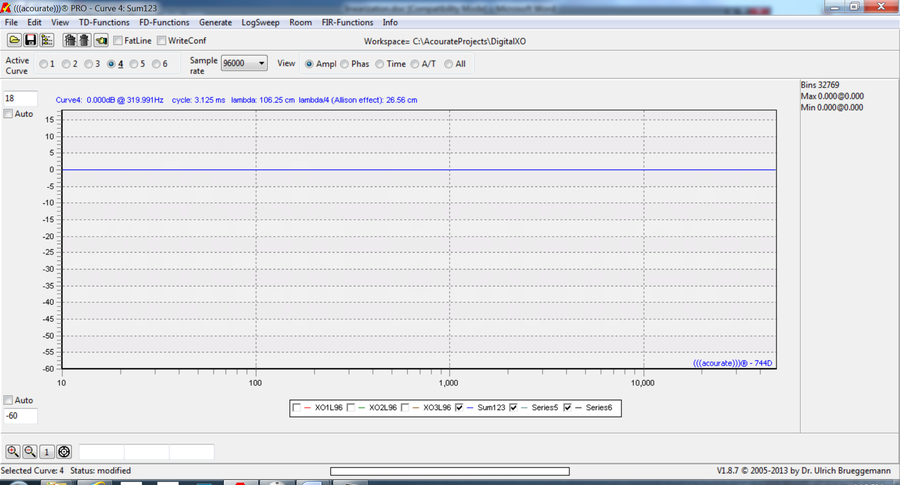Toggle Auto checkbox for upper 18 dB limit
The height and width of the screenshot is (485, 900).
point(8,114)
